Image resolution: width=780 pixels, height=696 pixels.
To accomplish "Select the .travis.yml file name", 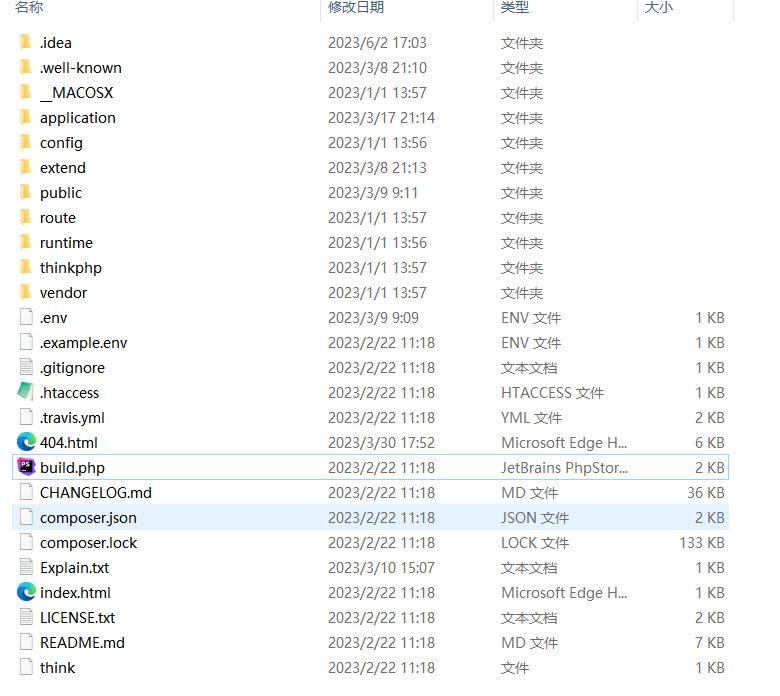I will click(x=72, y=418).
